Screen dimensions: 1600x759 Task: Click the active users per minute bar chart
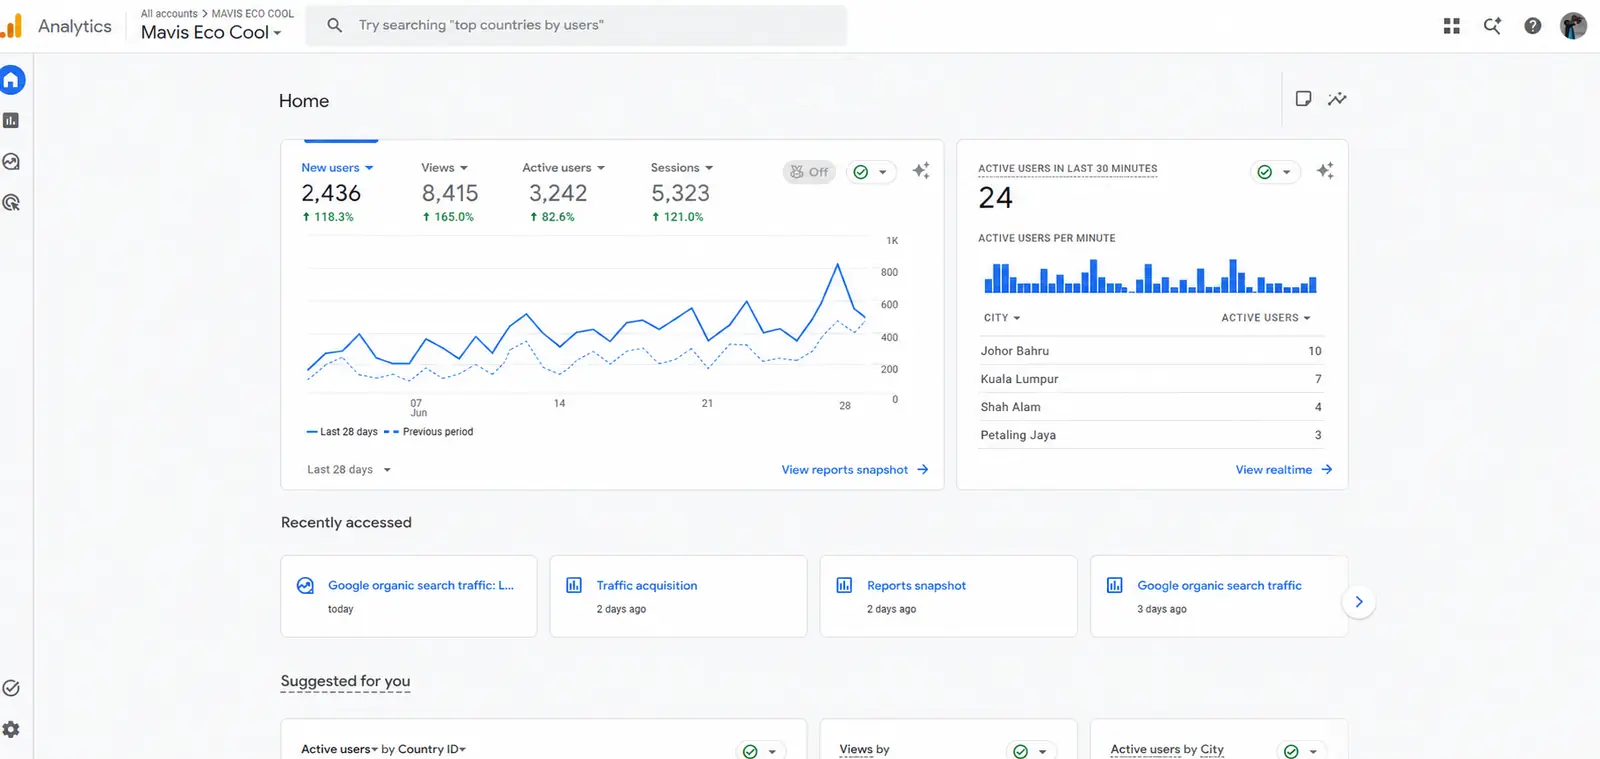[x=1150, y=276]
